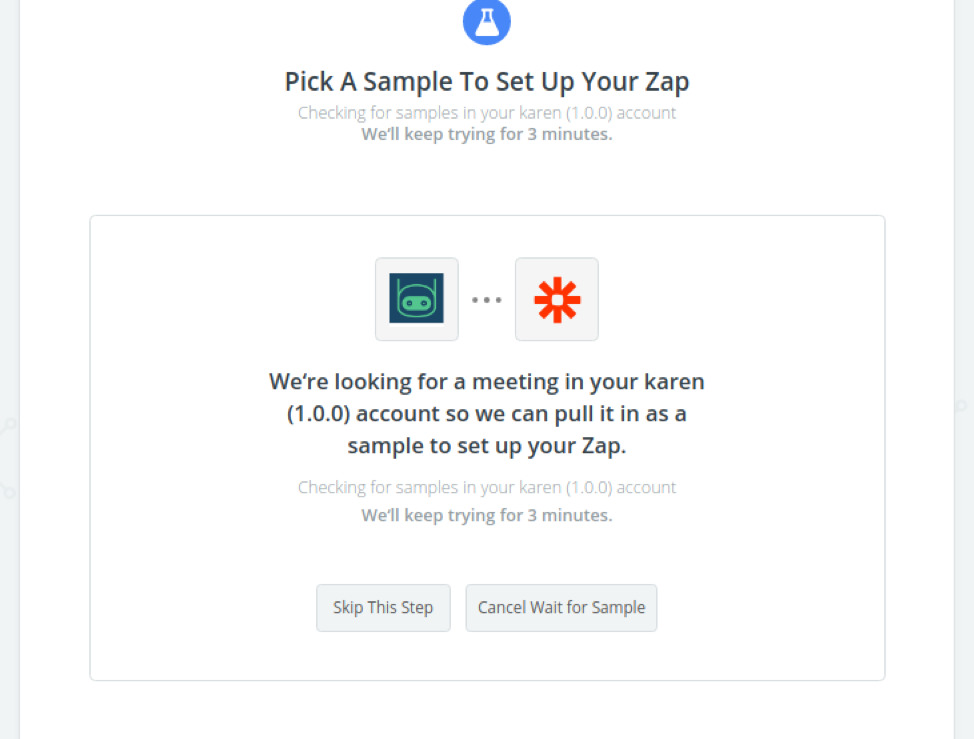974x739 pixels.
Task: Click the "sample to set up your Zap." line
Action: tap(487, 446)
